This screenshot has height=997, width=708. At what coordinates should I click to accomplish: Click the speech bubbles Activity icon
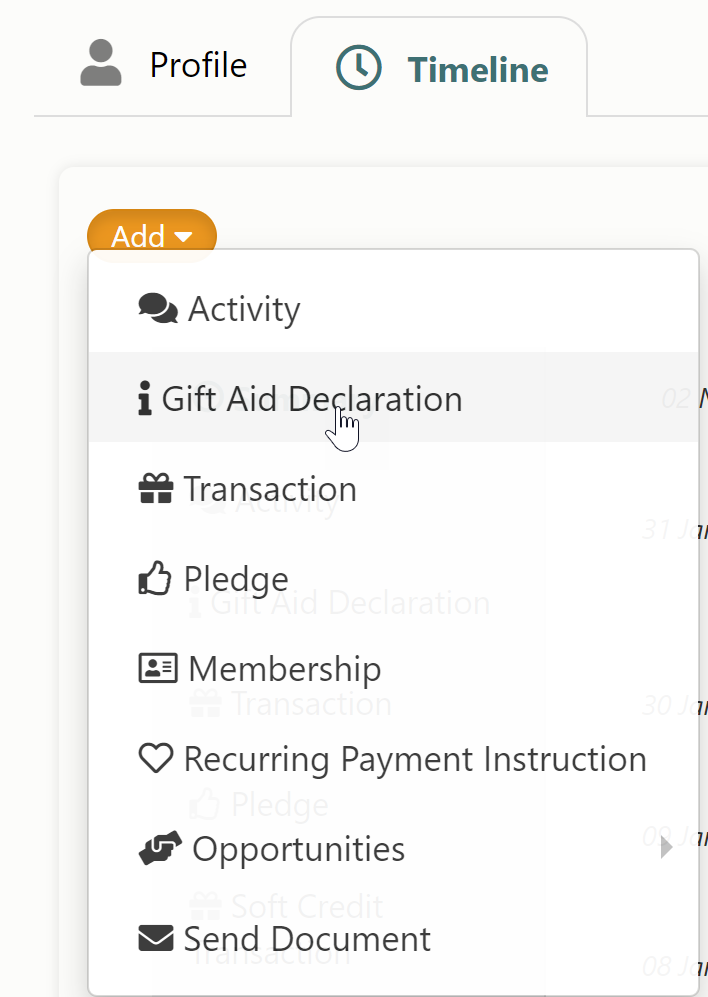(158, 308)
